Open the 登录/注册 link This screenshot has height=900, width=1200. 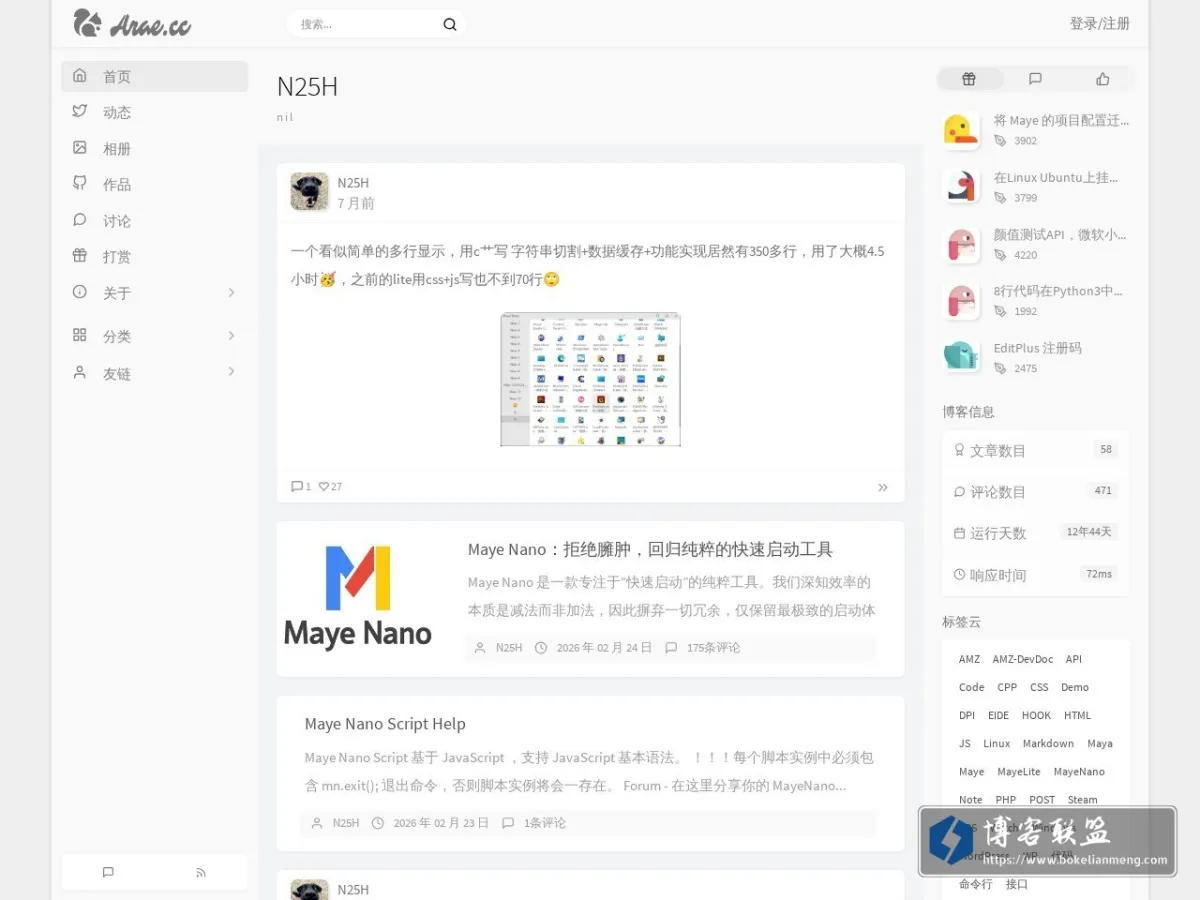(1100, 23)
